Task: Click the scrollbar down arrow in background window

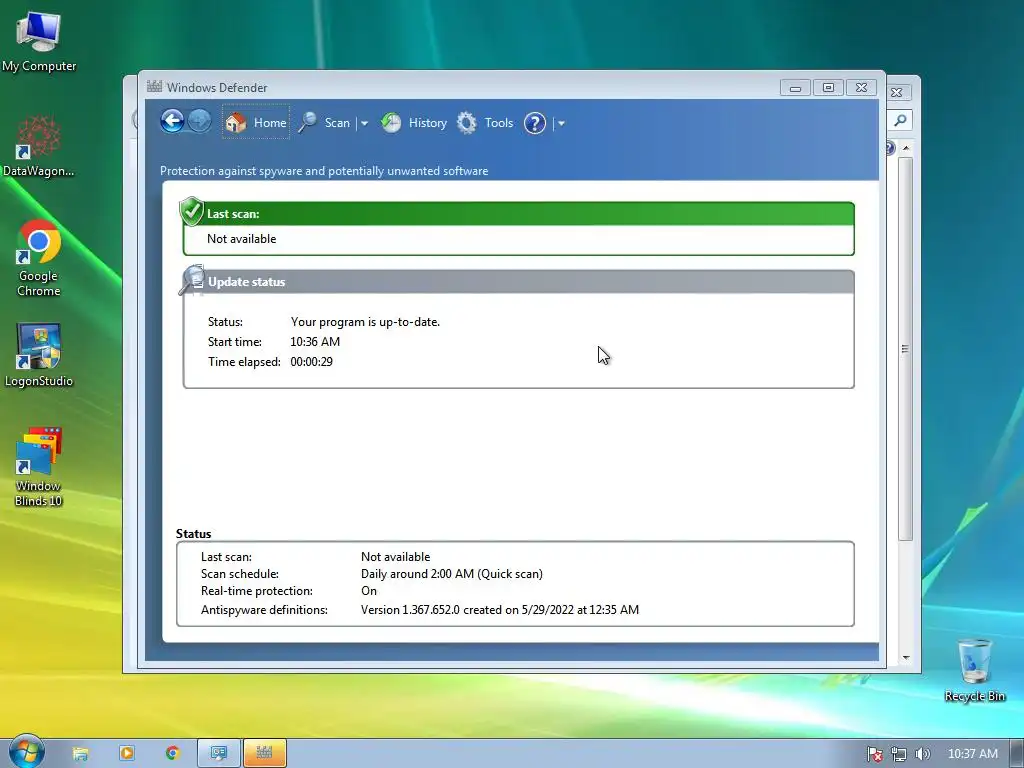Action: point(906,658)
